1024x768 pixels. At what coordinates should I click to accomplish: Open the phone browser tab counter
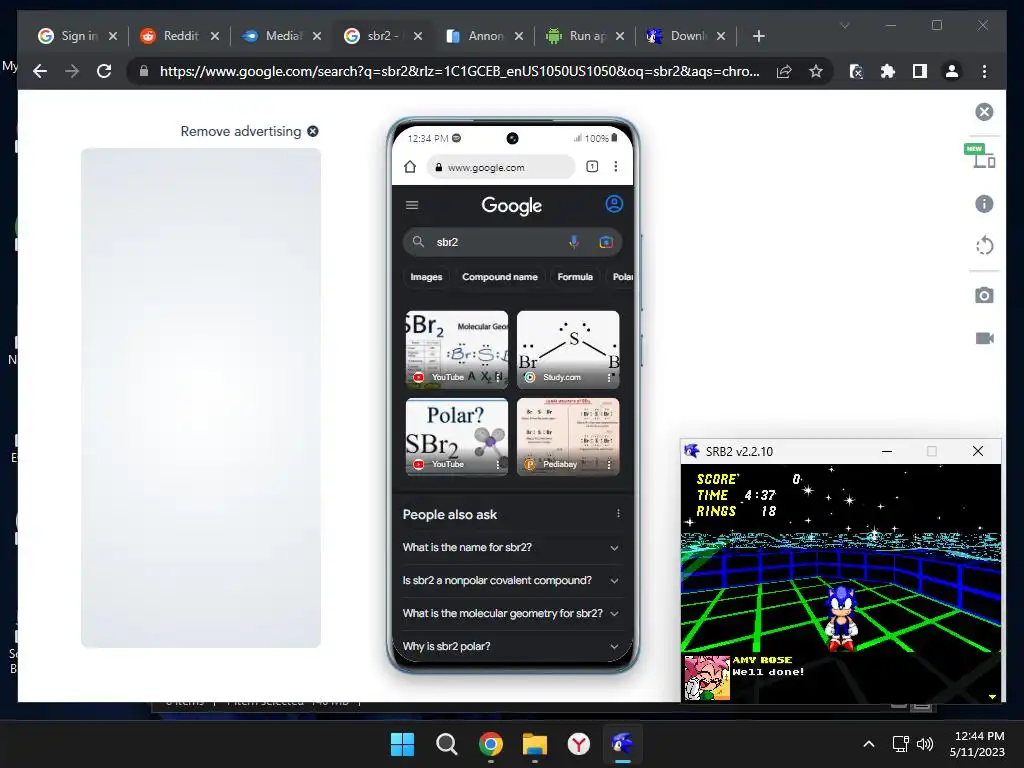pyautogui.click(x=592, y=167)
